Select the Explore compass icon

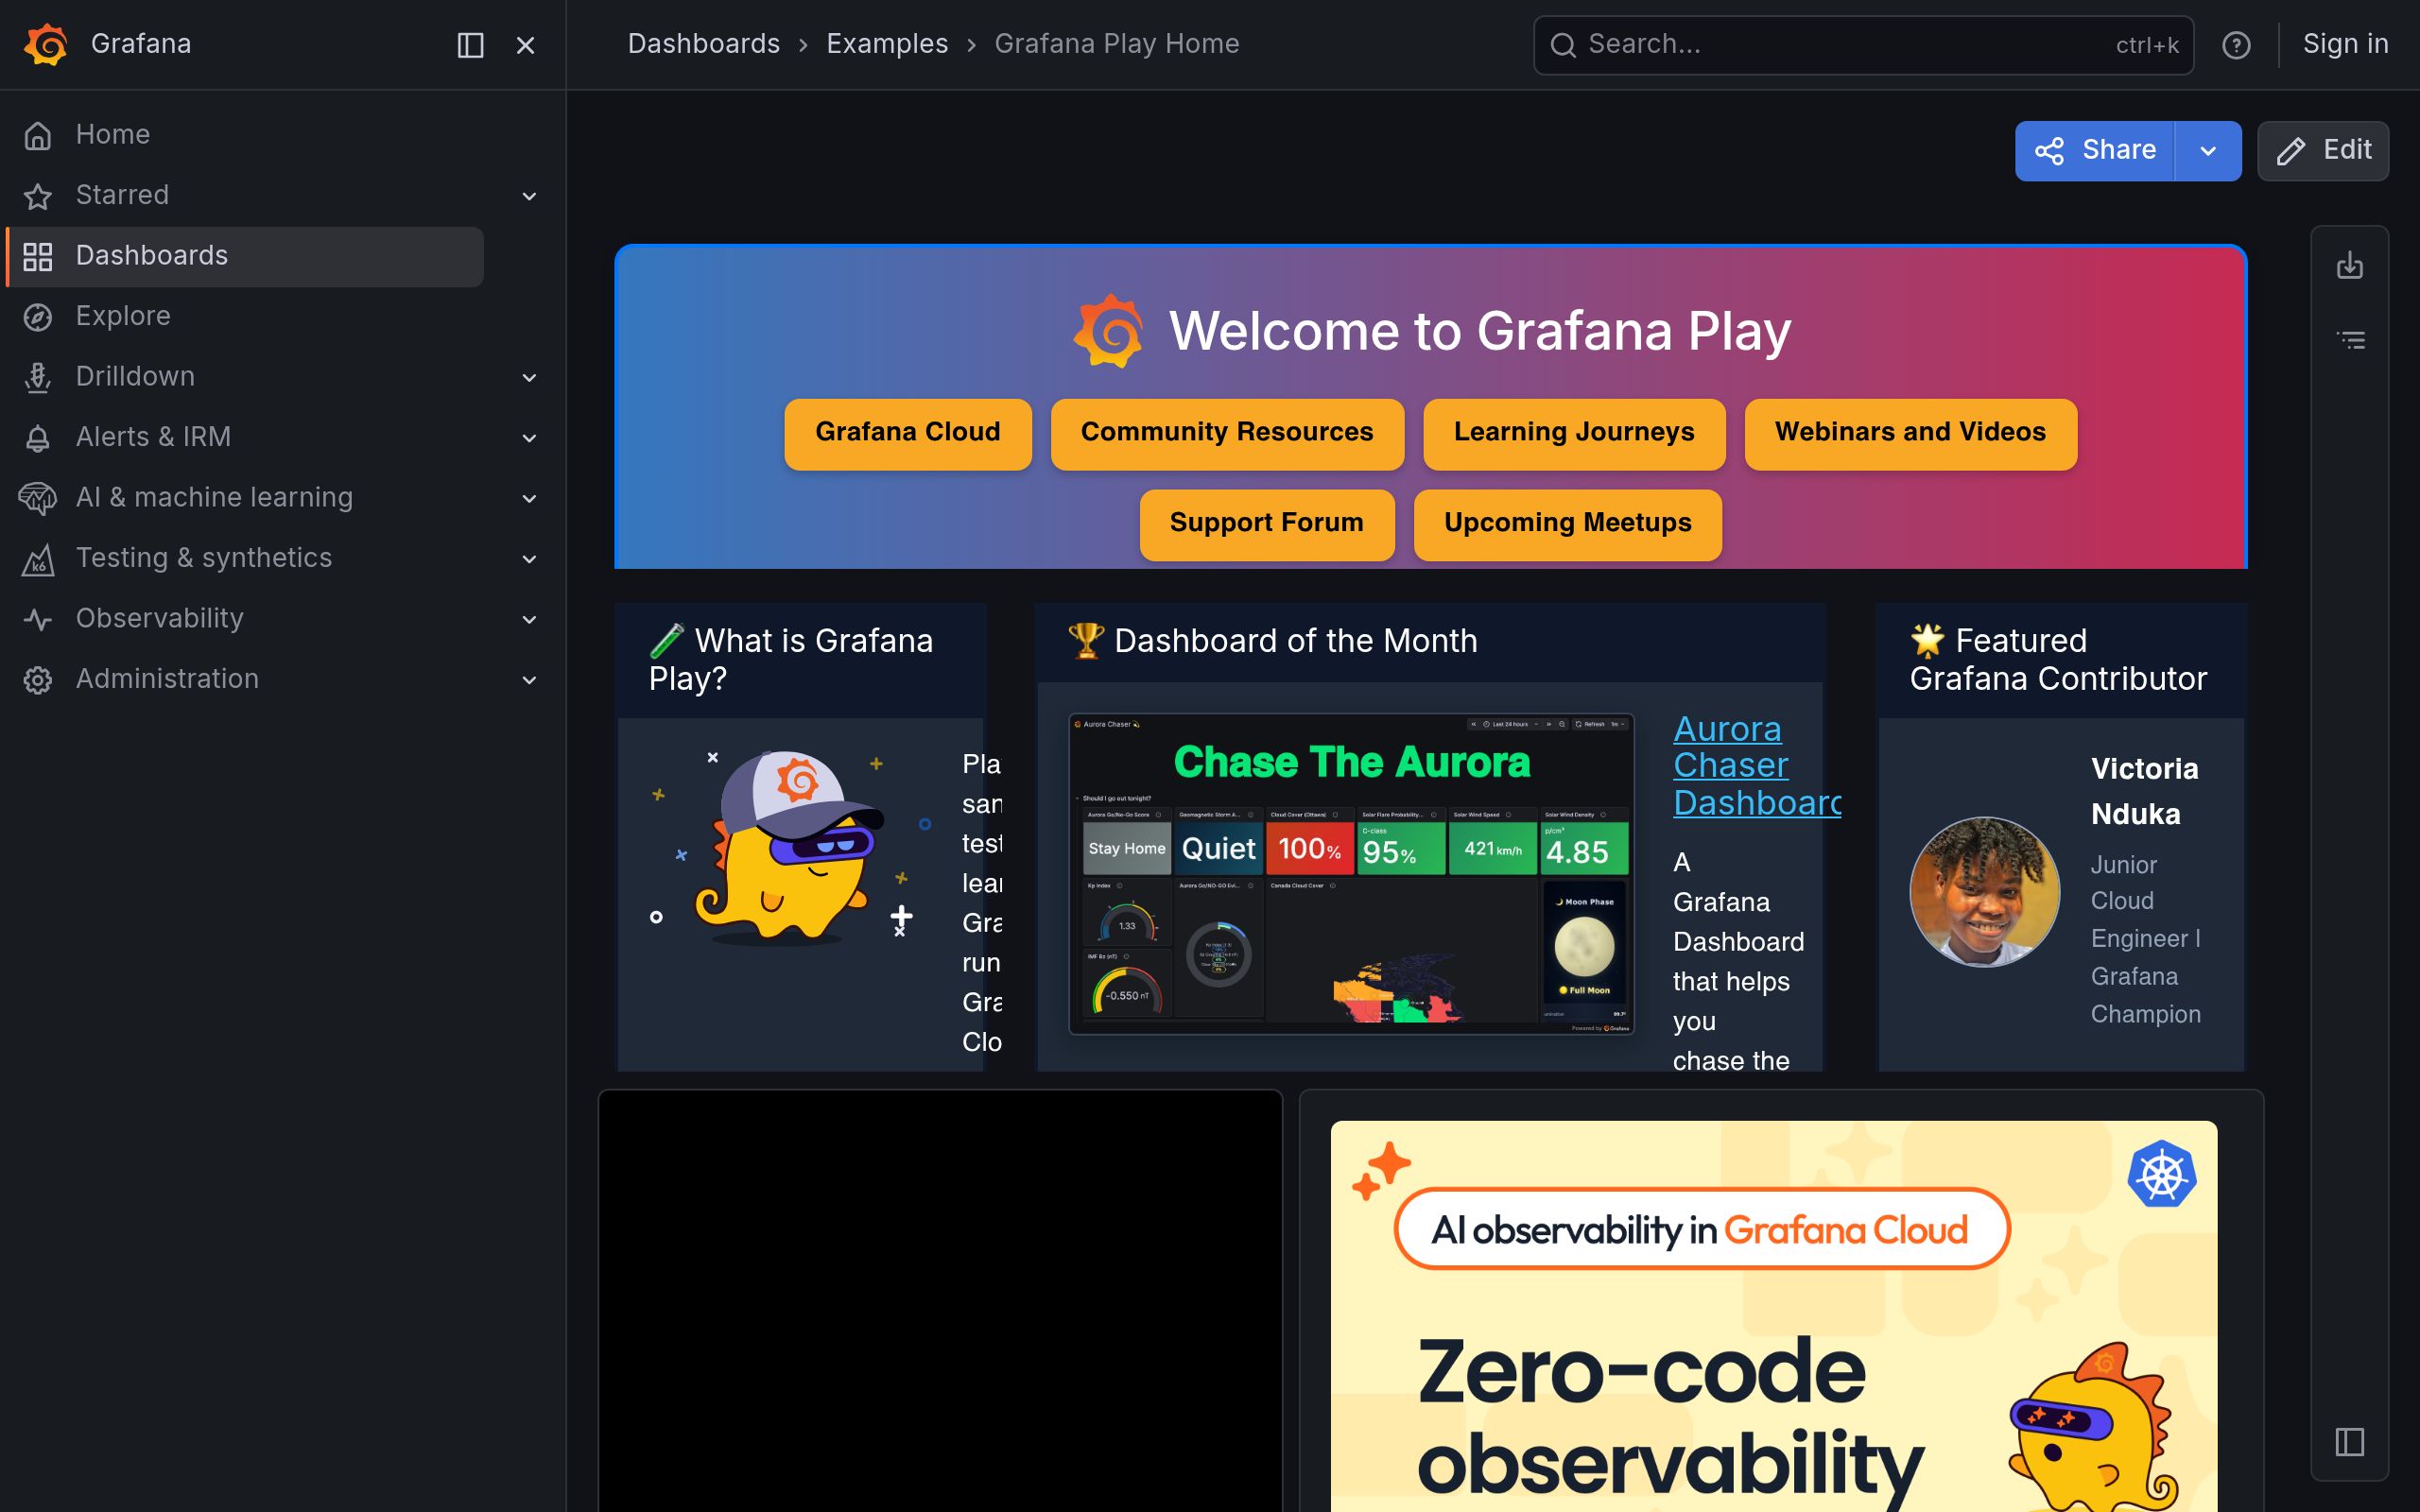(x=38, y=316)
